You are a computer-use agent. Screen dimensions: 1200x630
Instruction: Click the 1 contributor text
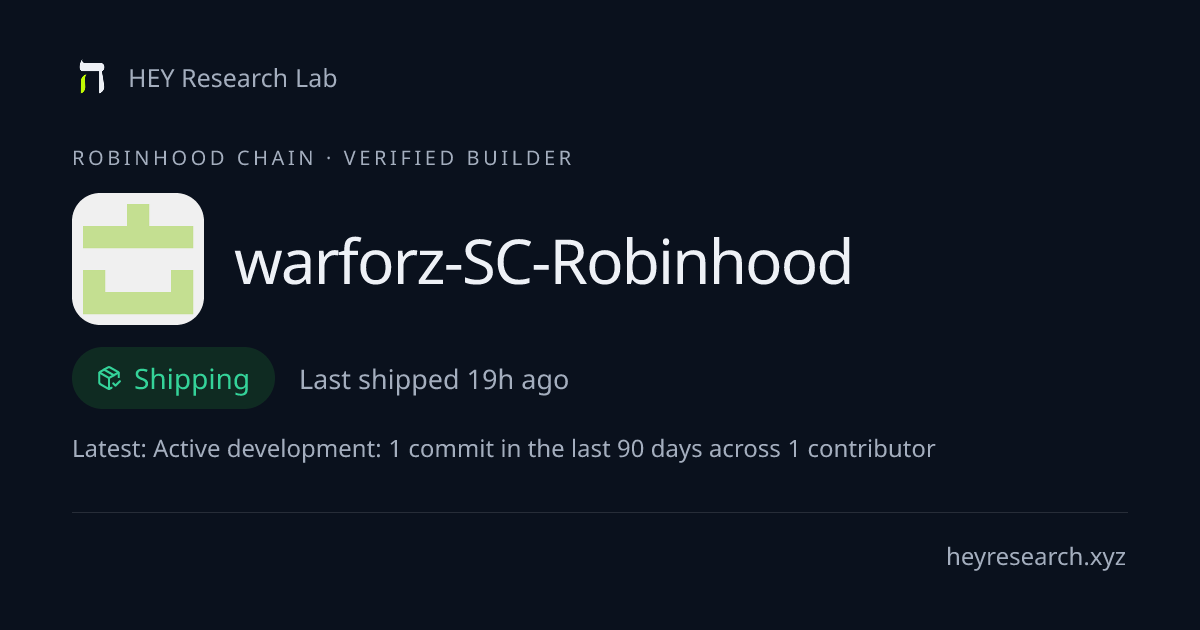point(862,449)
